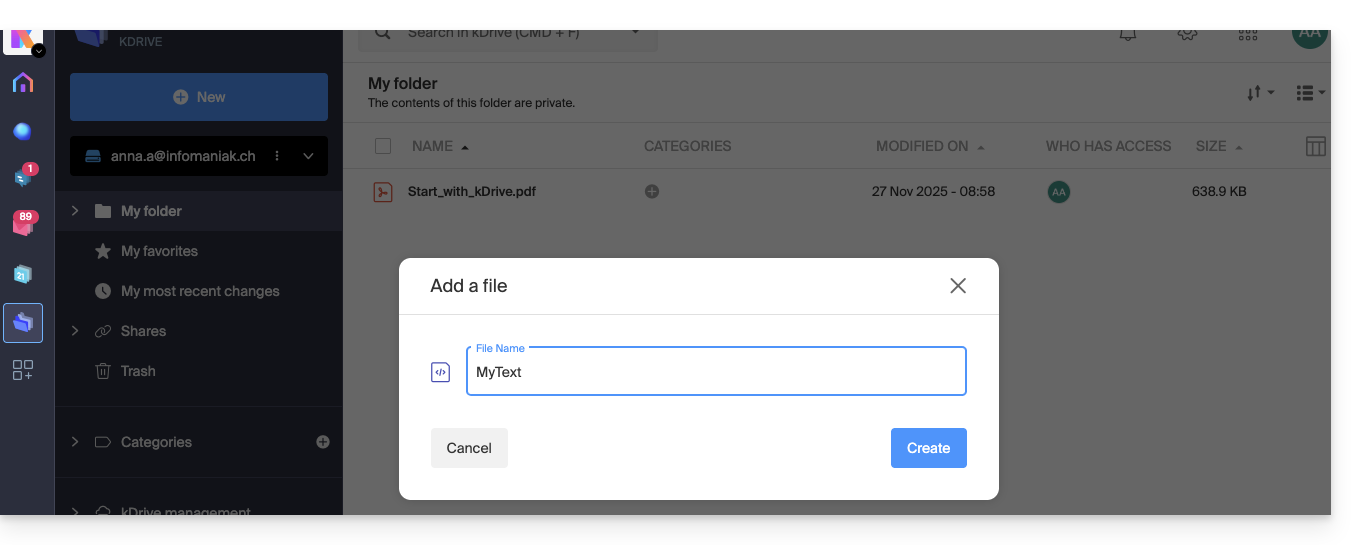Click the add more apps grid icon
This screenshot has width=1361, height=545.
(x=23, y=370)
